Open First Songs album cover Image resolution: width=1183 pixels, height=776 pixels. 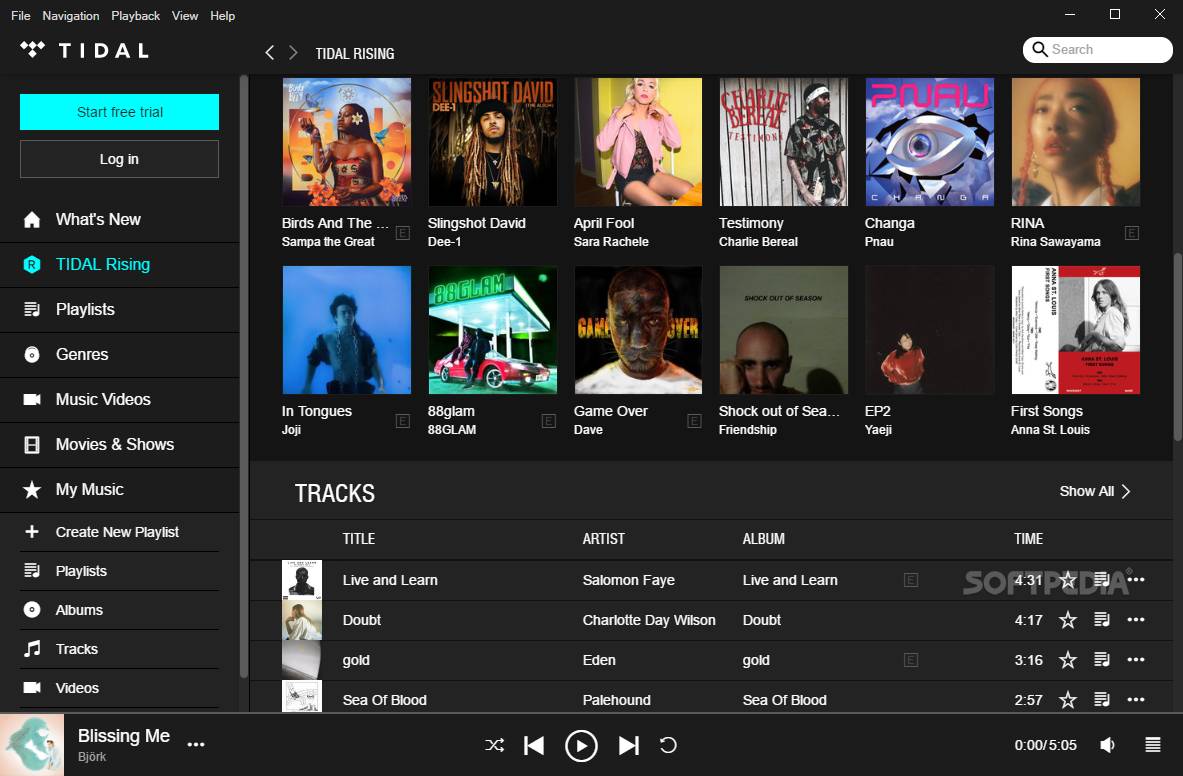tap(1076, 330)
